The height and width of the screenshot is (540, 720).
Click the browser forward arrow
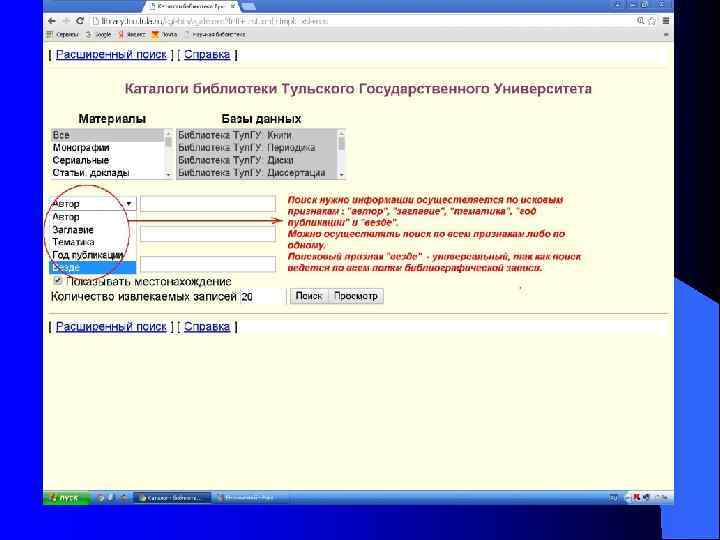(66, 21)
